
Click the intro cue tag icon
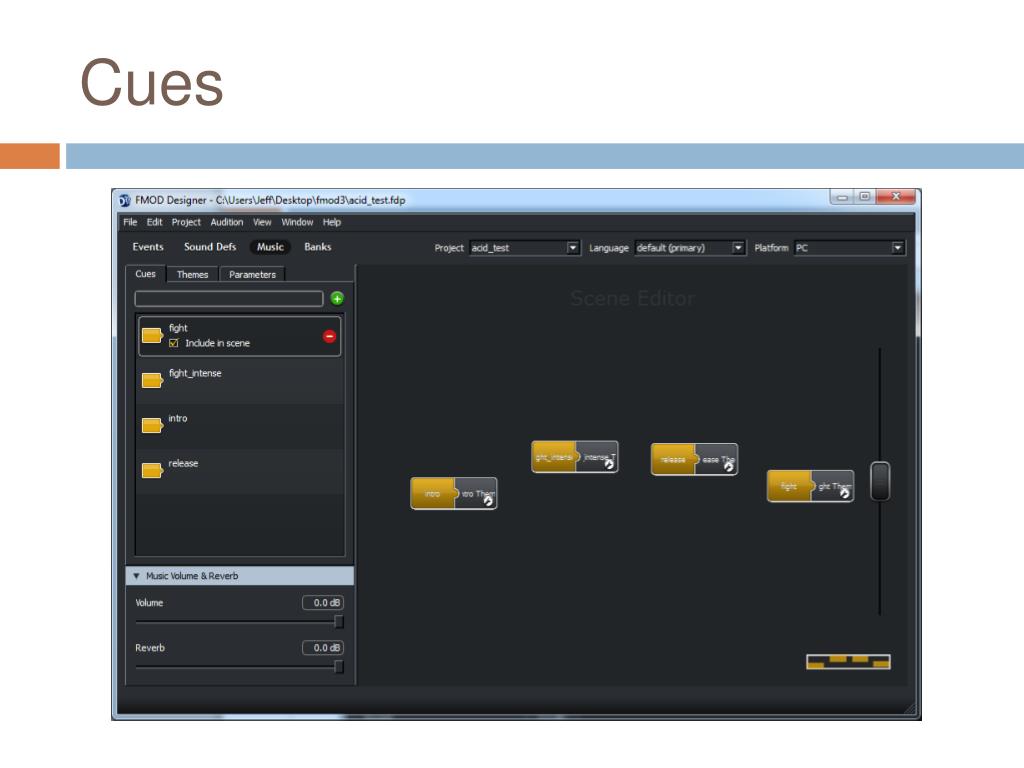[152, 425]
